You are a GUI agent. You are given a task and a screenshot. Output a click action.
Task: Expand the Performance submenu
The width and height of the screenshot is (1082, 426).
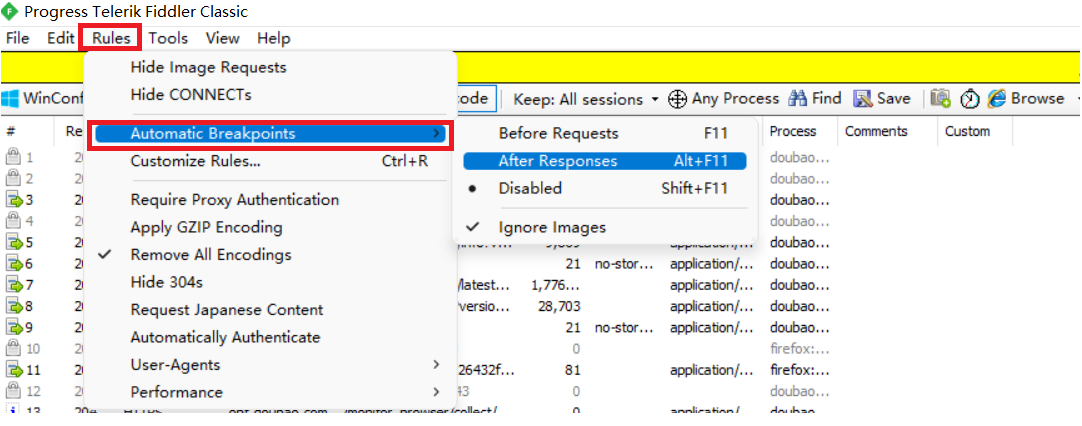pyautogui.click(x=270, y=392)
